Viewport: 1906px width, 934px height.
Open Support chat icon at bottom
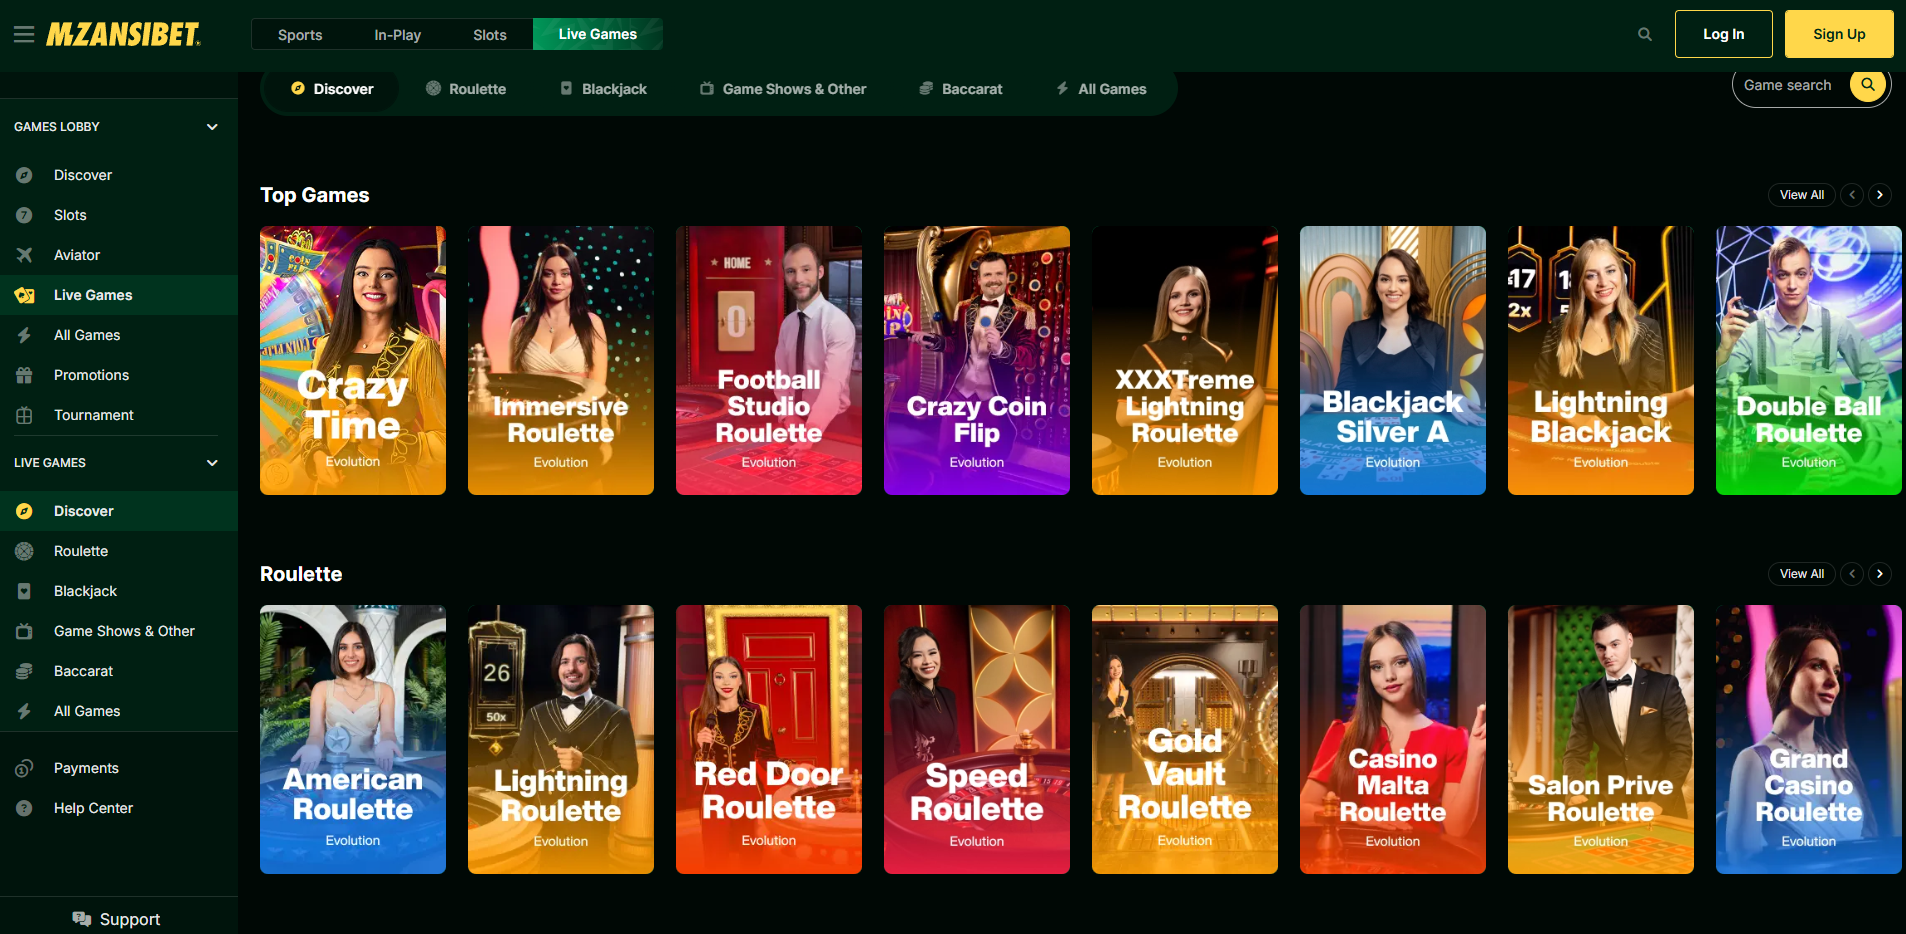point(82,919)
